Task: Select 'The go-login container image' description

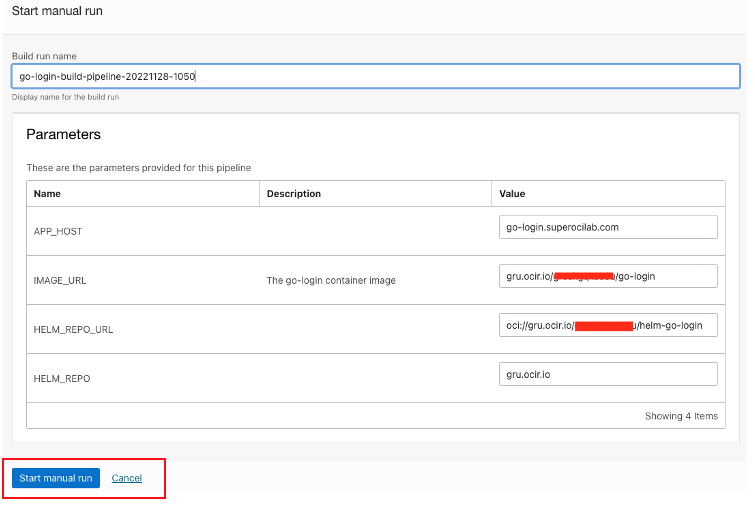Action: tap(331, 280)
